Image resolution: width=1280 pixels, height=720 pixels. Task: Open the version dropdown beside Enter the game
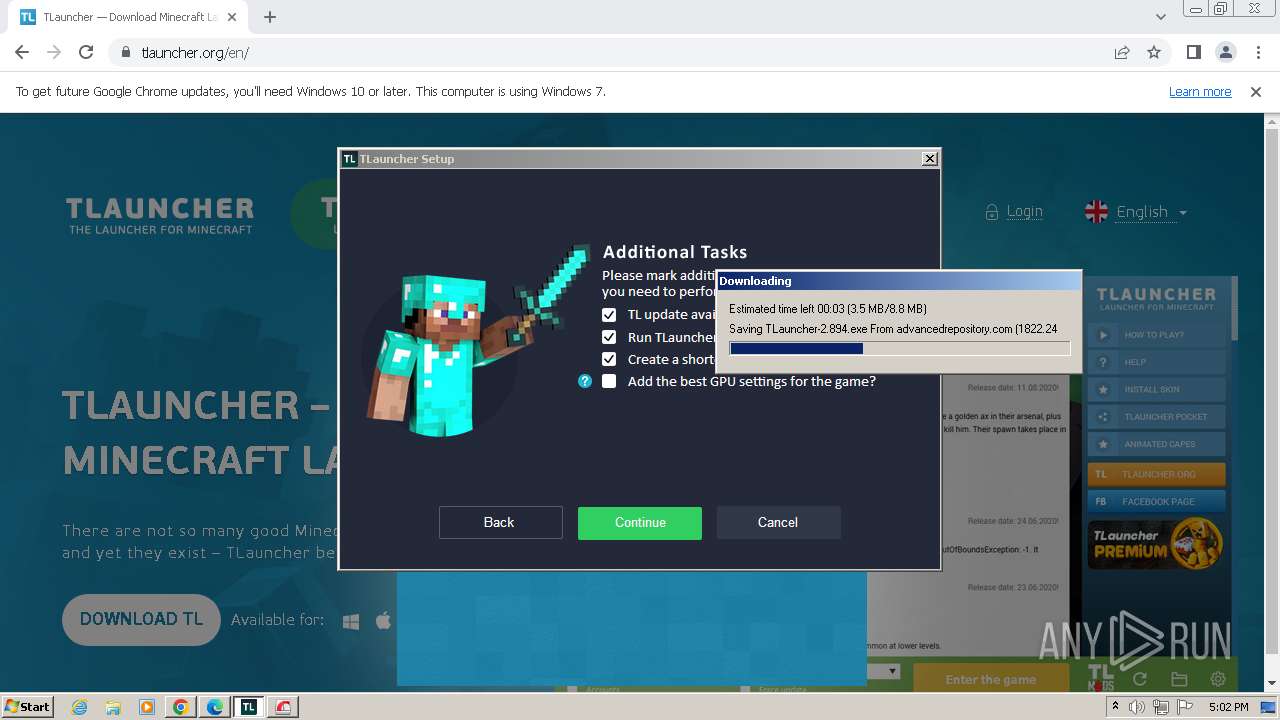tap(892, 671)
